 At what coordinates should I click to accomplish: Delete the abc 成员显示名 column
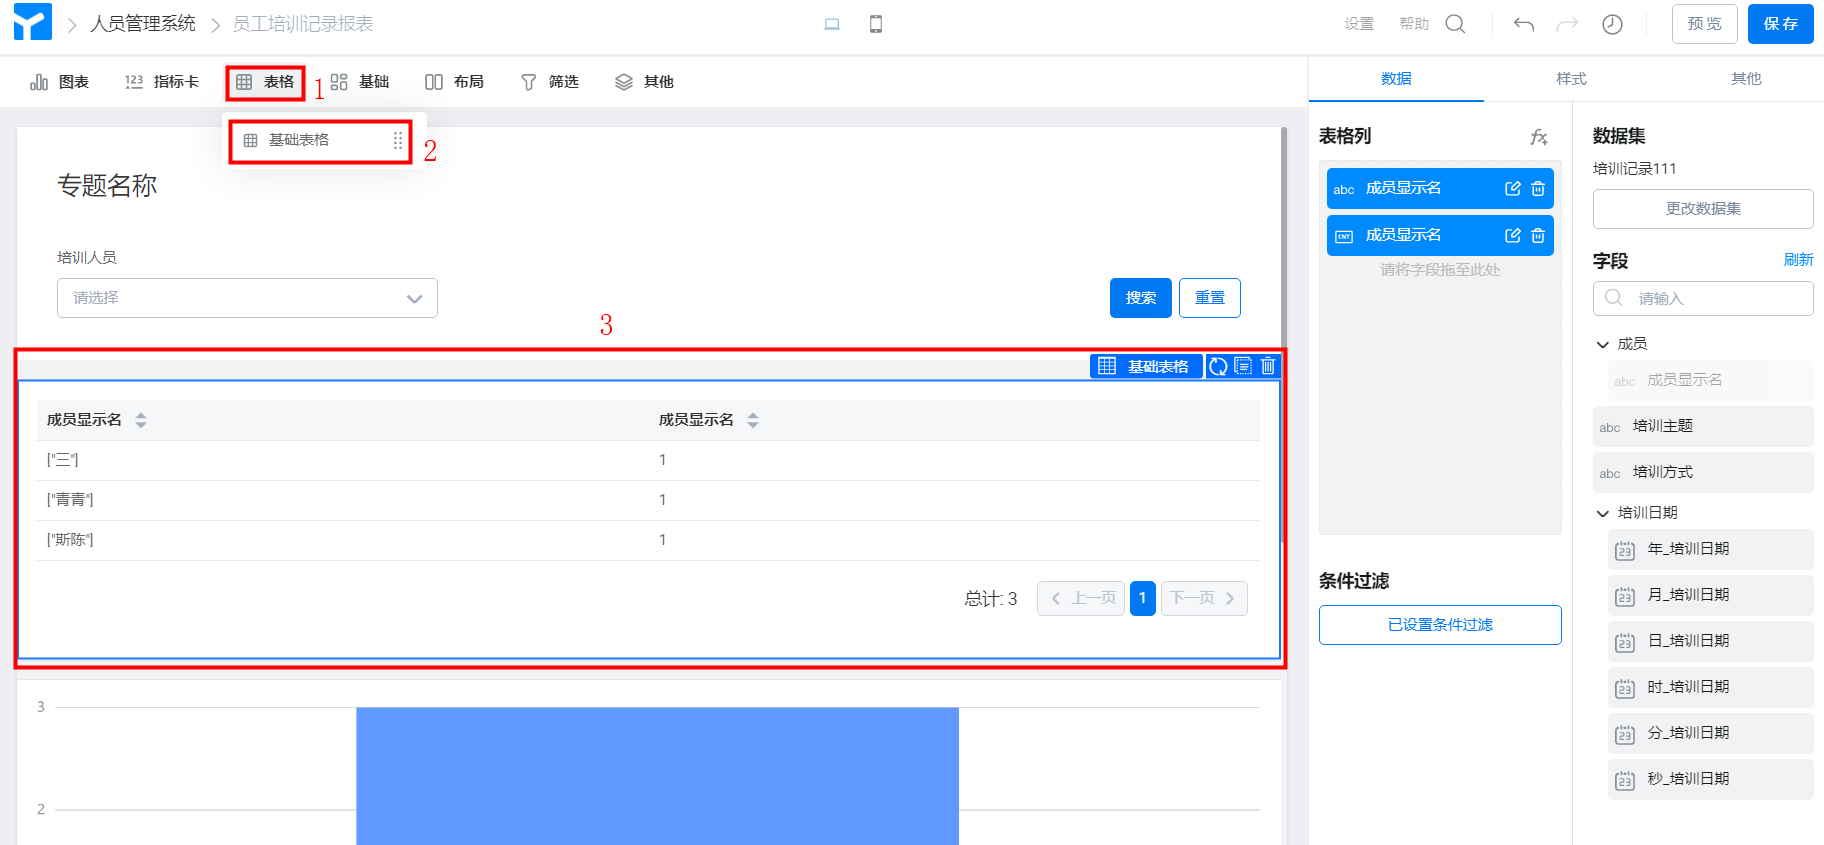tap(1538, 189)
